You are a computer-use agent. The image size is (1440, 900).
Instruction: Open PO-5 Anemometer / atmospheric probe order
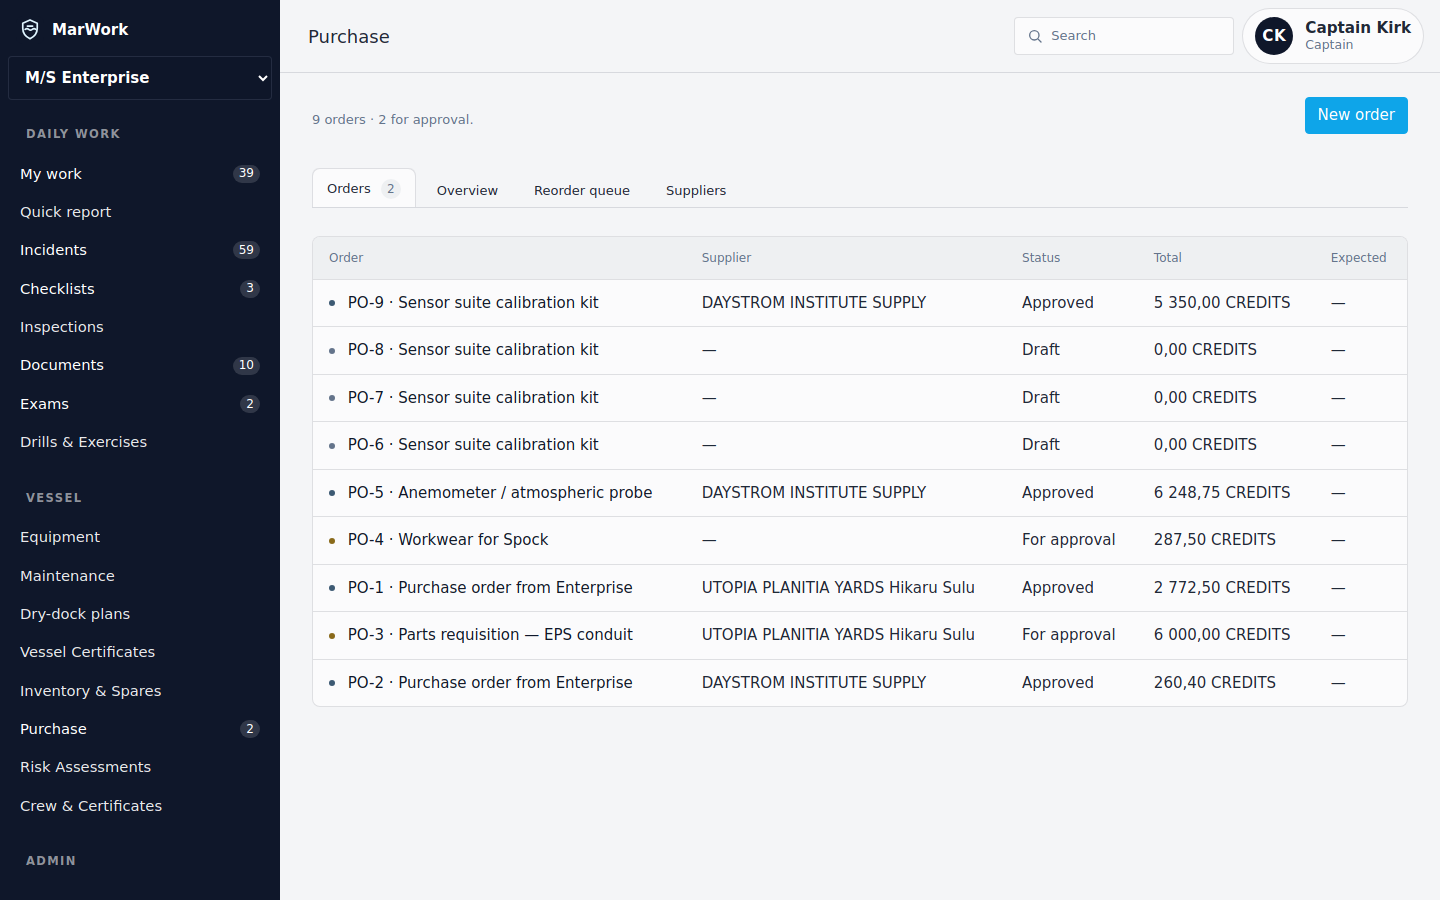(860, 493)
